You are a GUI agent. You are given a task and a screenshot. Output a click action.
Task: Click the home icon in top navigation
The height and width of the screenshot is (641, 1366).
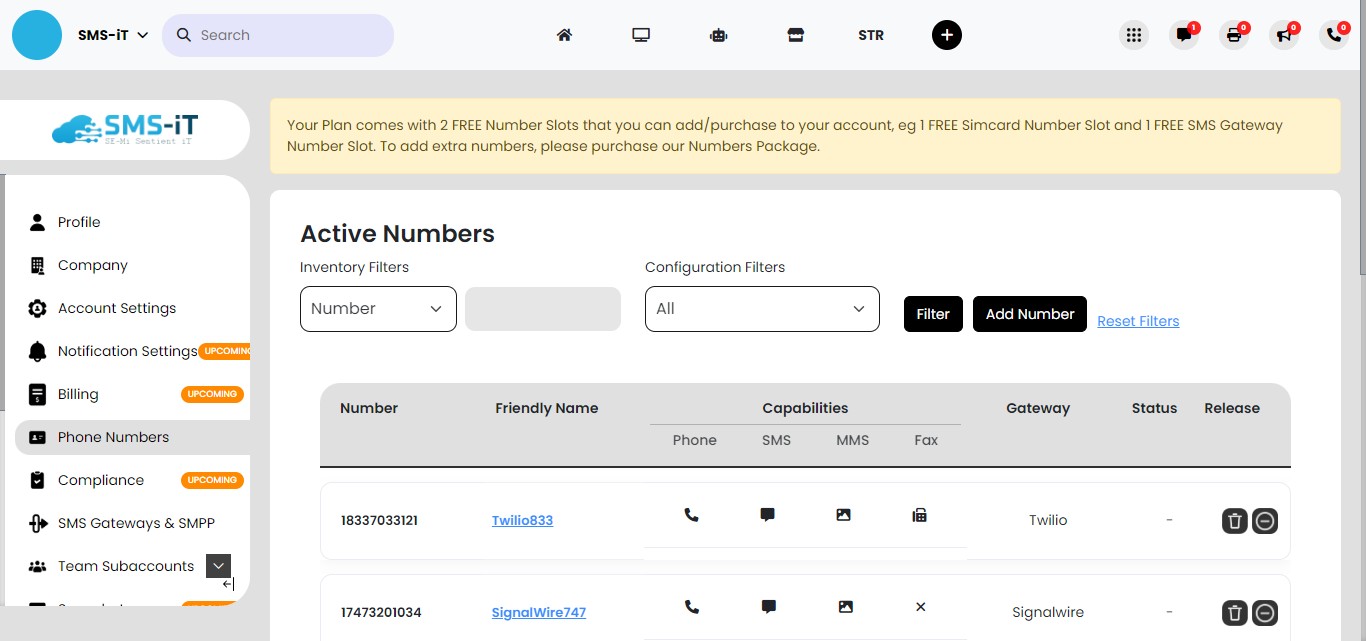564,35
